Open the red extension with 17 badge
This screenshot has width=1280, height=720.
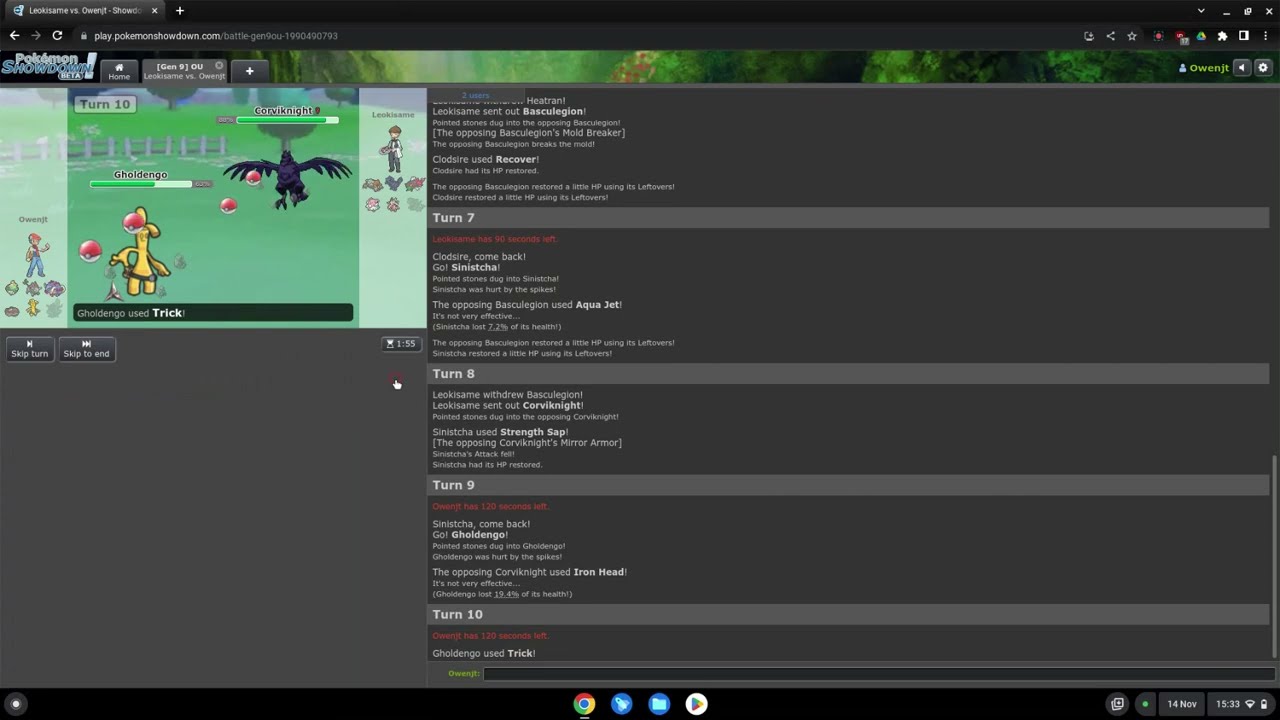[x=1181, y=36]
